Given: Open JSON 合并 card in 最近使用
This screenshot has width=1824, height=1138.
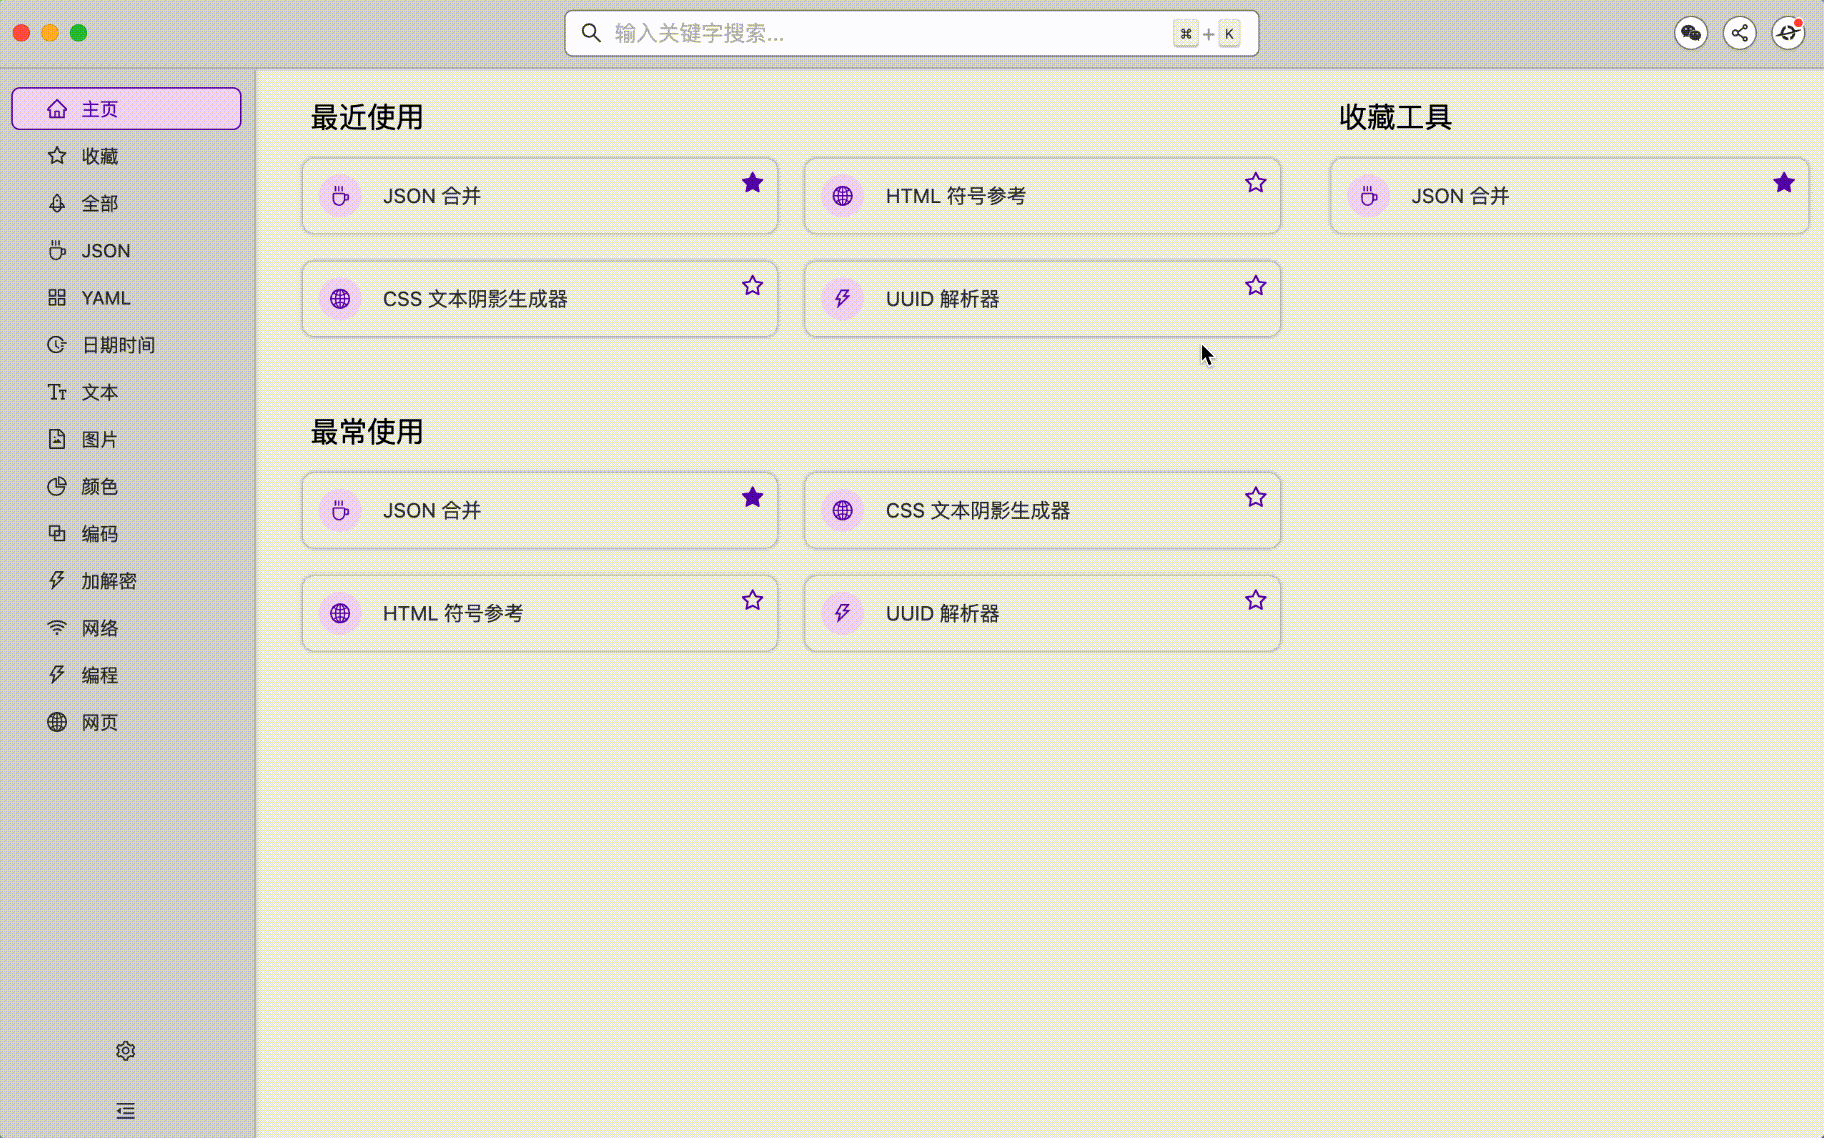Looking at the screenshot, I should pos(540,196).
